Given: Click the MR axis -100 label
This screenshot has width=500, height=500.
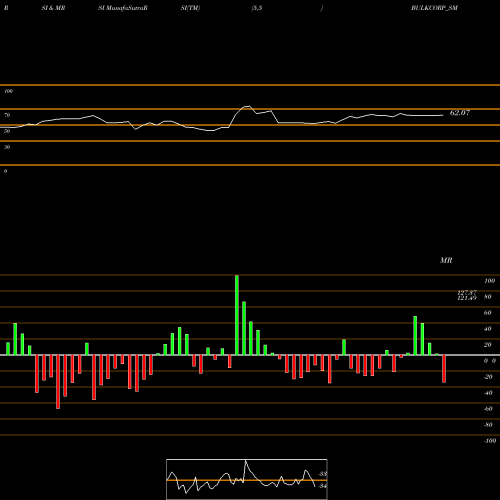Looking at the screenshot, I should (489, 441).
